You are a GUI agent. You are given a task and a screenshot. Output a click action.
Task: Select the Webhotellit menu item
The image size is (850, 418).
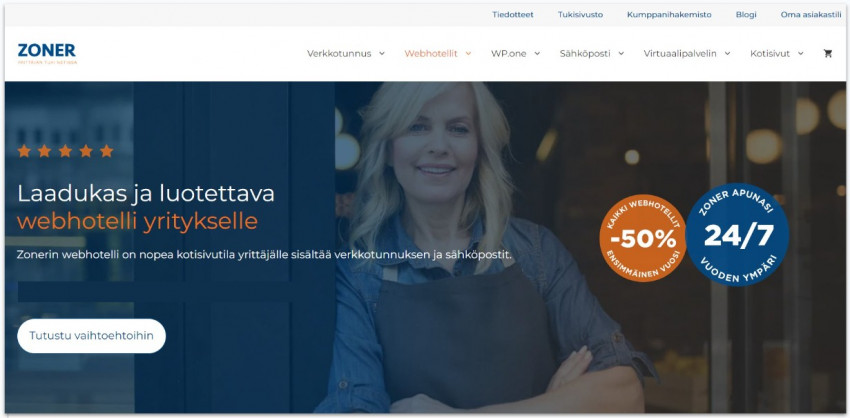tap(431, 54)
